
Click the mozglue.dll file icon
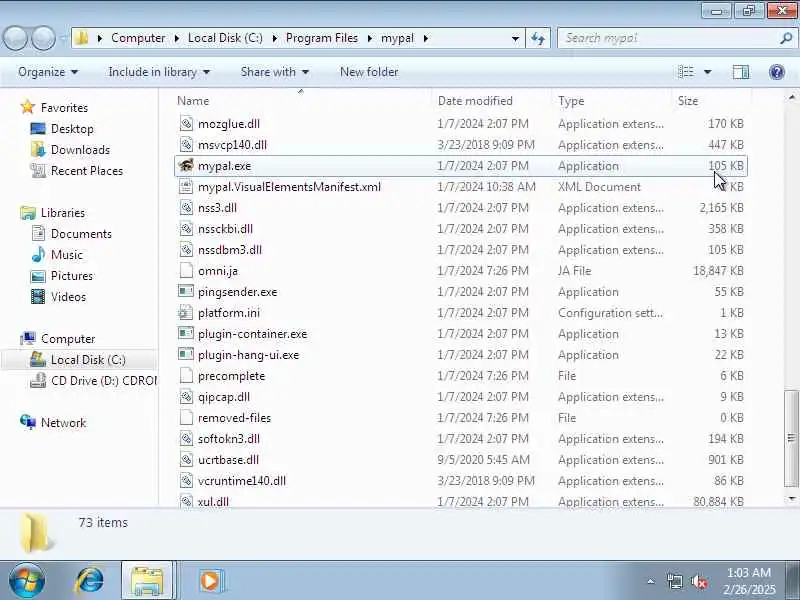coord(186,123)
